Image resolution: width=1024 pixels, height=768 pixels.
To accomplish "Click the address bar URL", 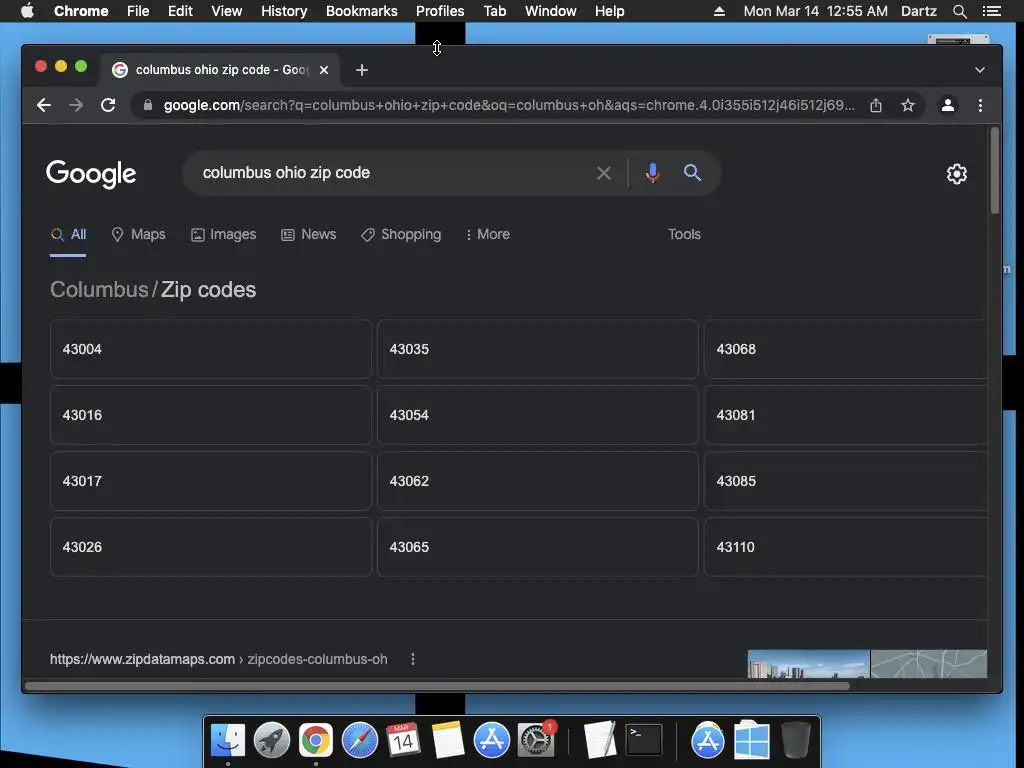I will pos(509,105).
